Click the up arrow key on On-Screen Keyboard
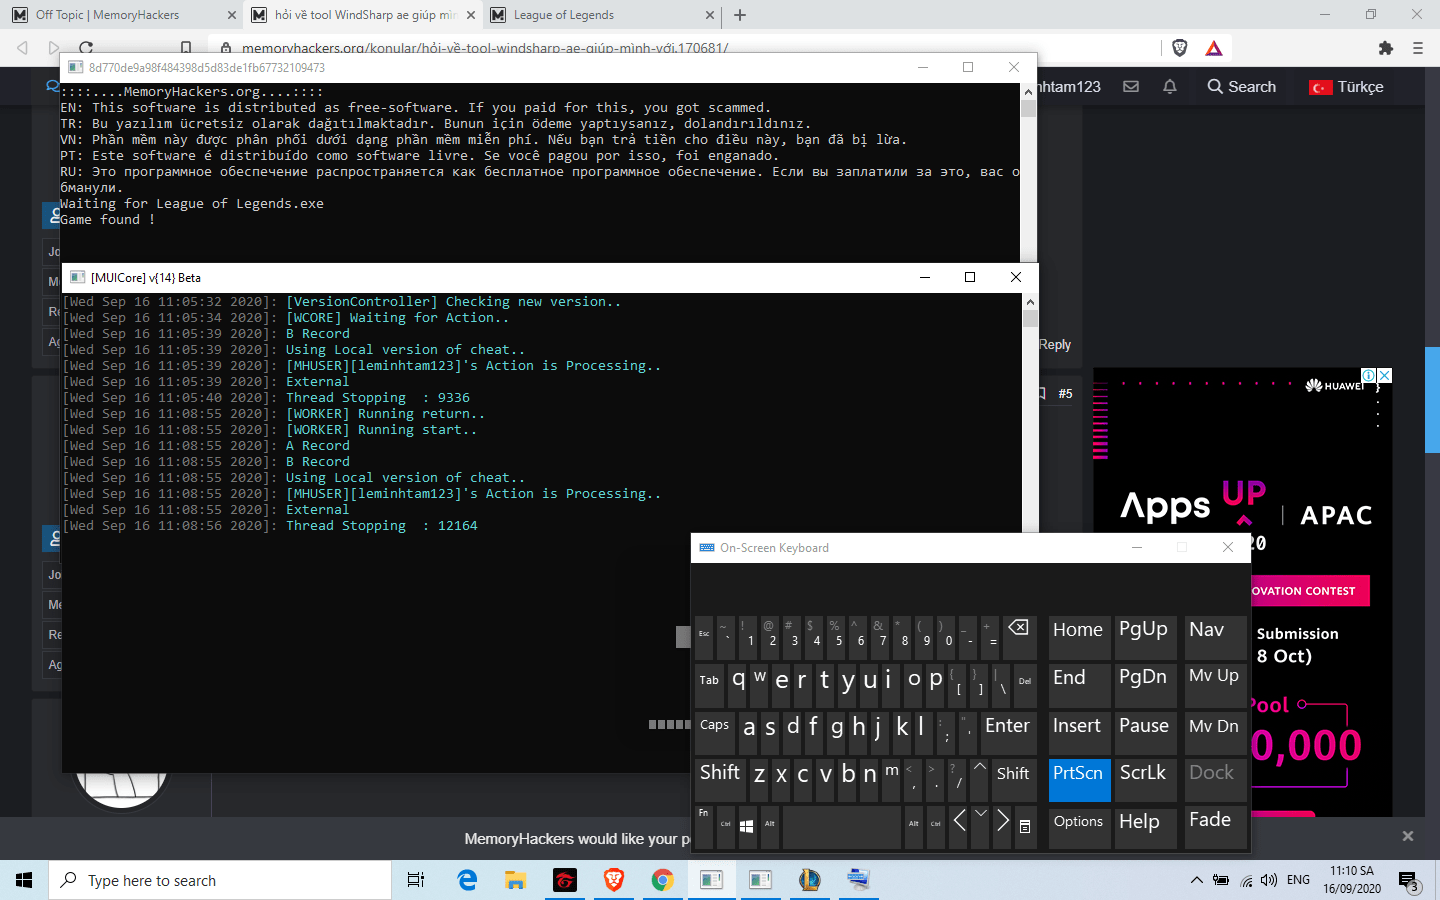The width and height of the screenshot is (1440, 900). tap(981, 780)
